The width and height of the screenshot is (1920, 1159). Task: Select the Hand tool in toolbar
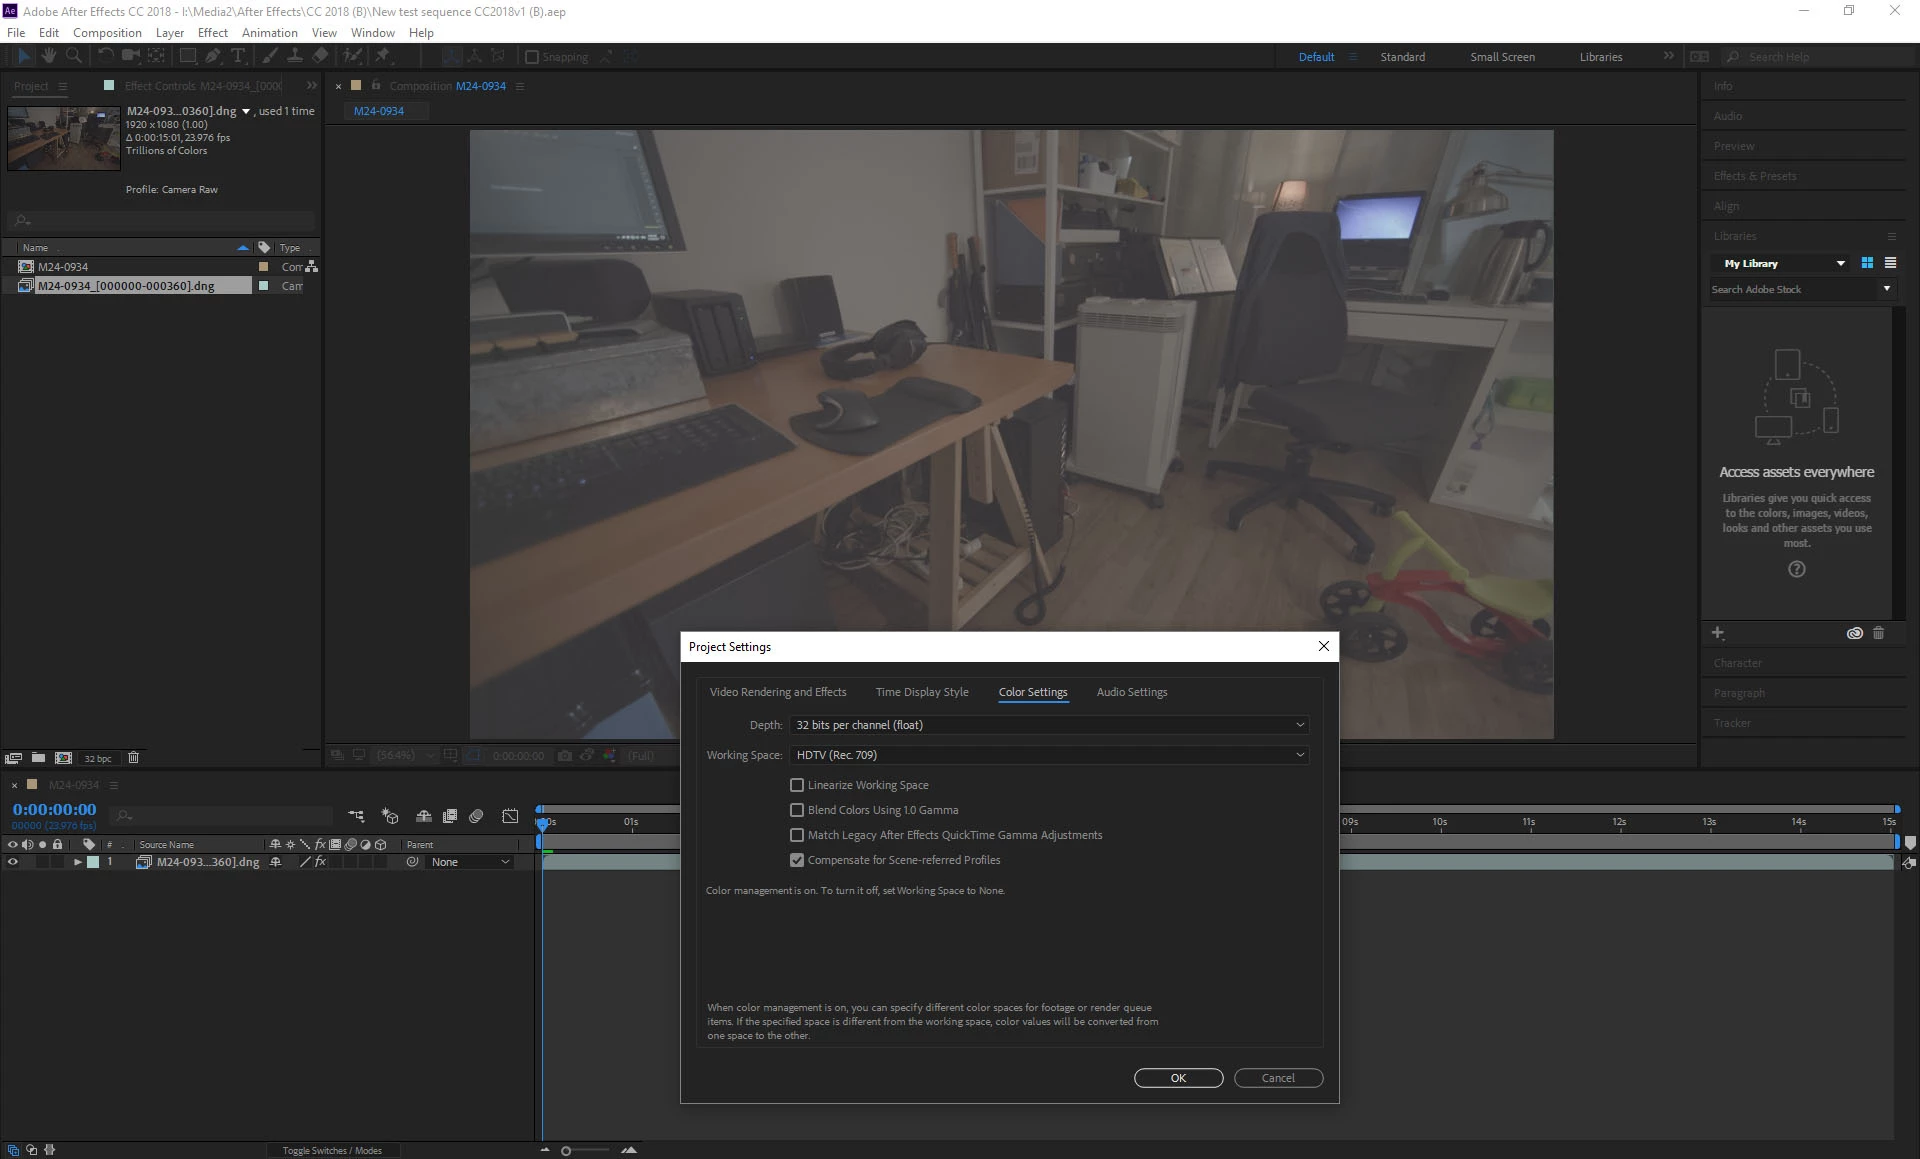[48, 56]
